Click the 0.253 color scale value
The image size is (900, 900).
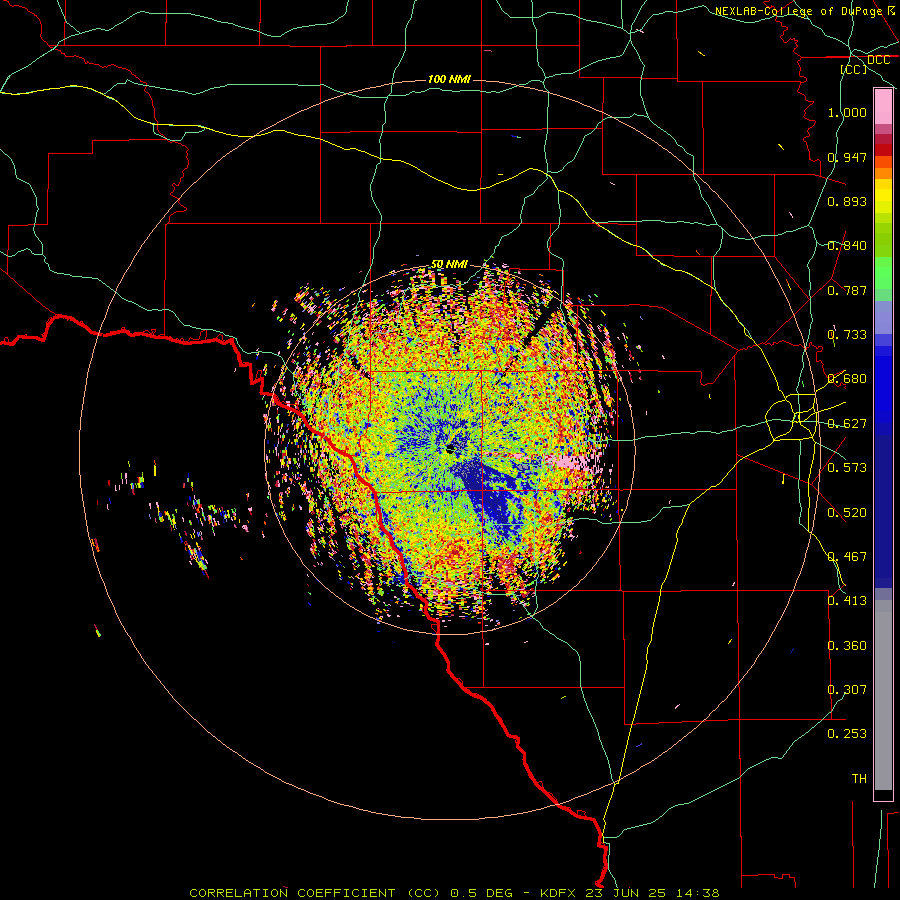(x=847, y=734)
